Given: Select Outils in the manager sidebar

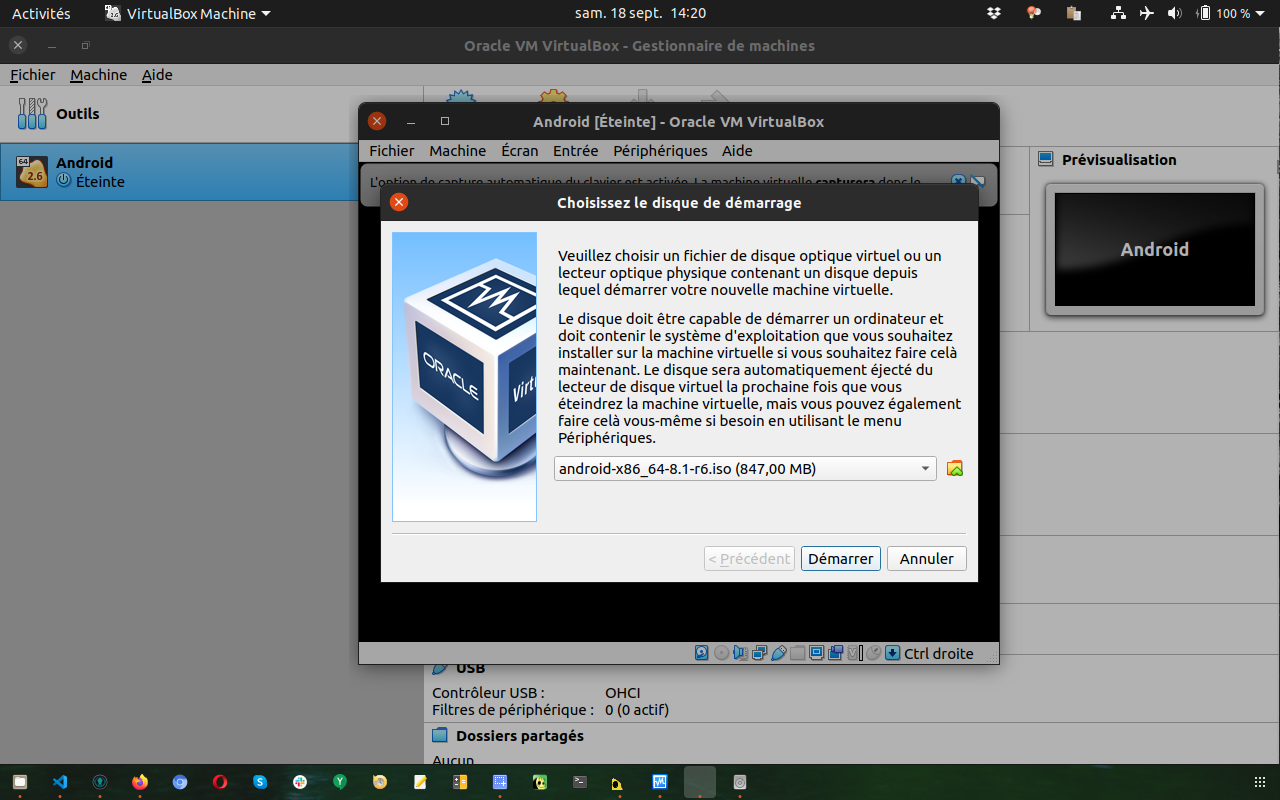Looking at the screenshot, I should (210, 114).
